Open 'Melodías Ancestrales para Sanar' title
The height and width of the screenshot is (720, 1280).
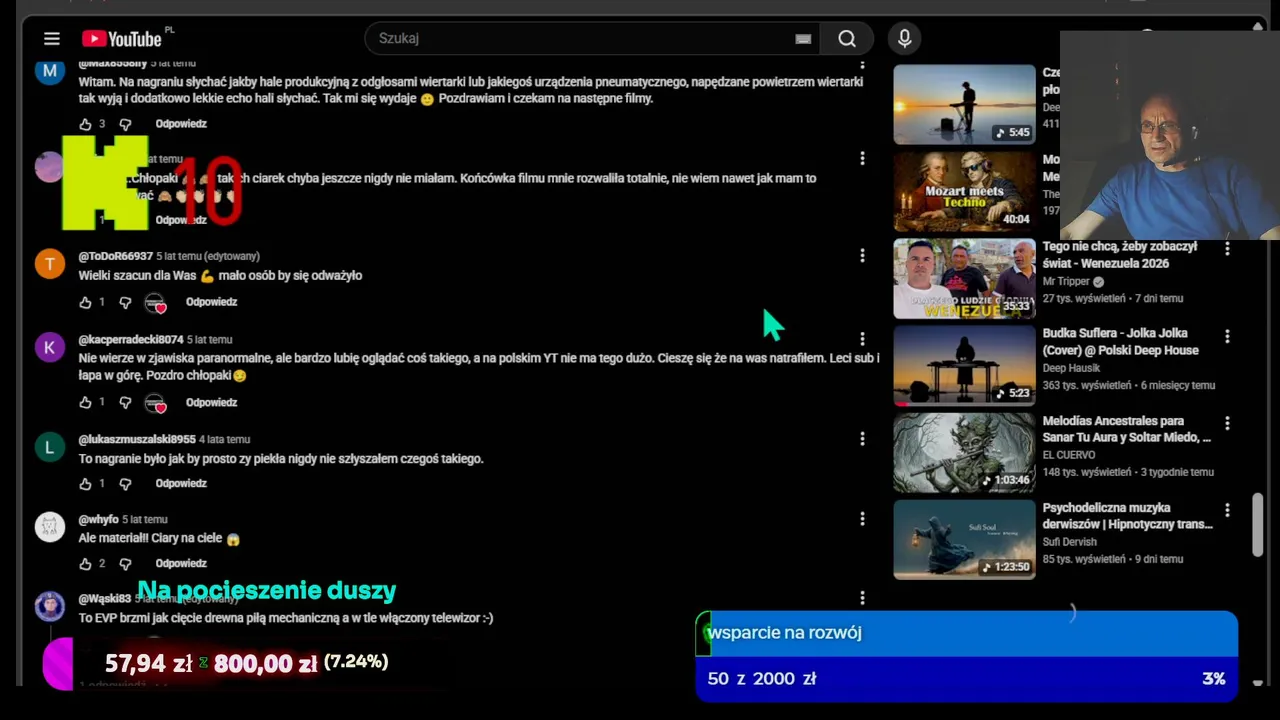pyautogui.click(x=1127, y=429)
